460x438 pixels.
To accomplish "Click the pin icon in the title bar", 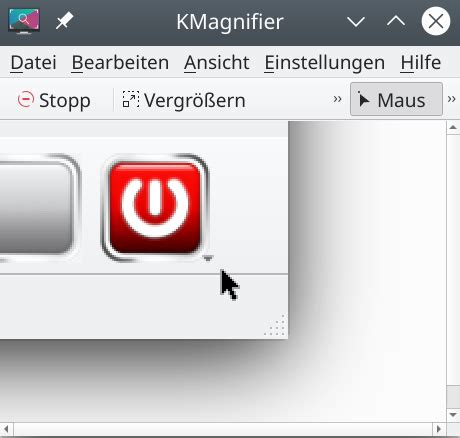I will [64, 21].
